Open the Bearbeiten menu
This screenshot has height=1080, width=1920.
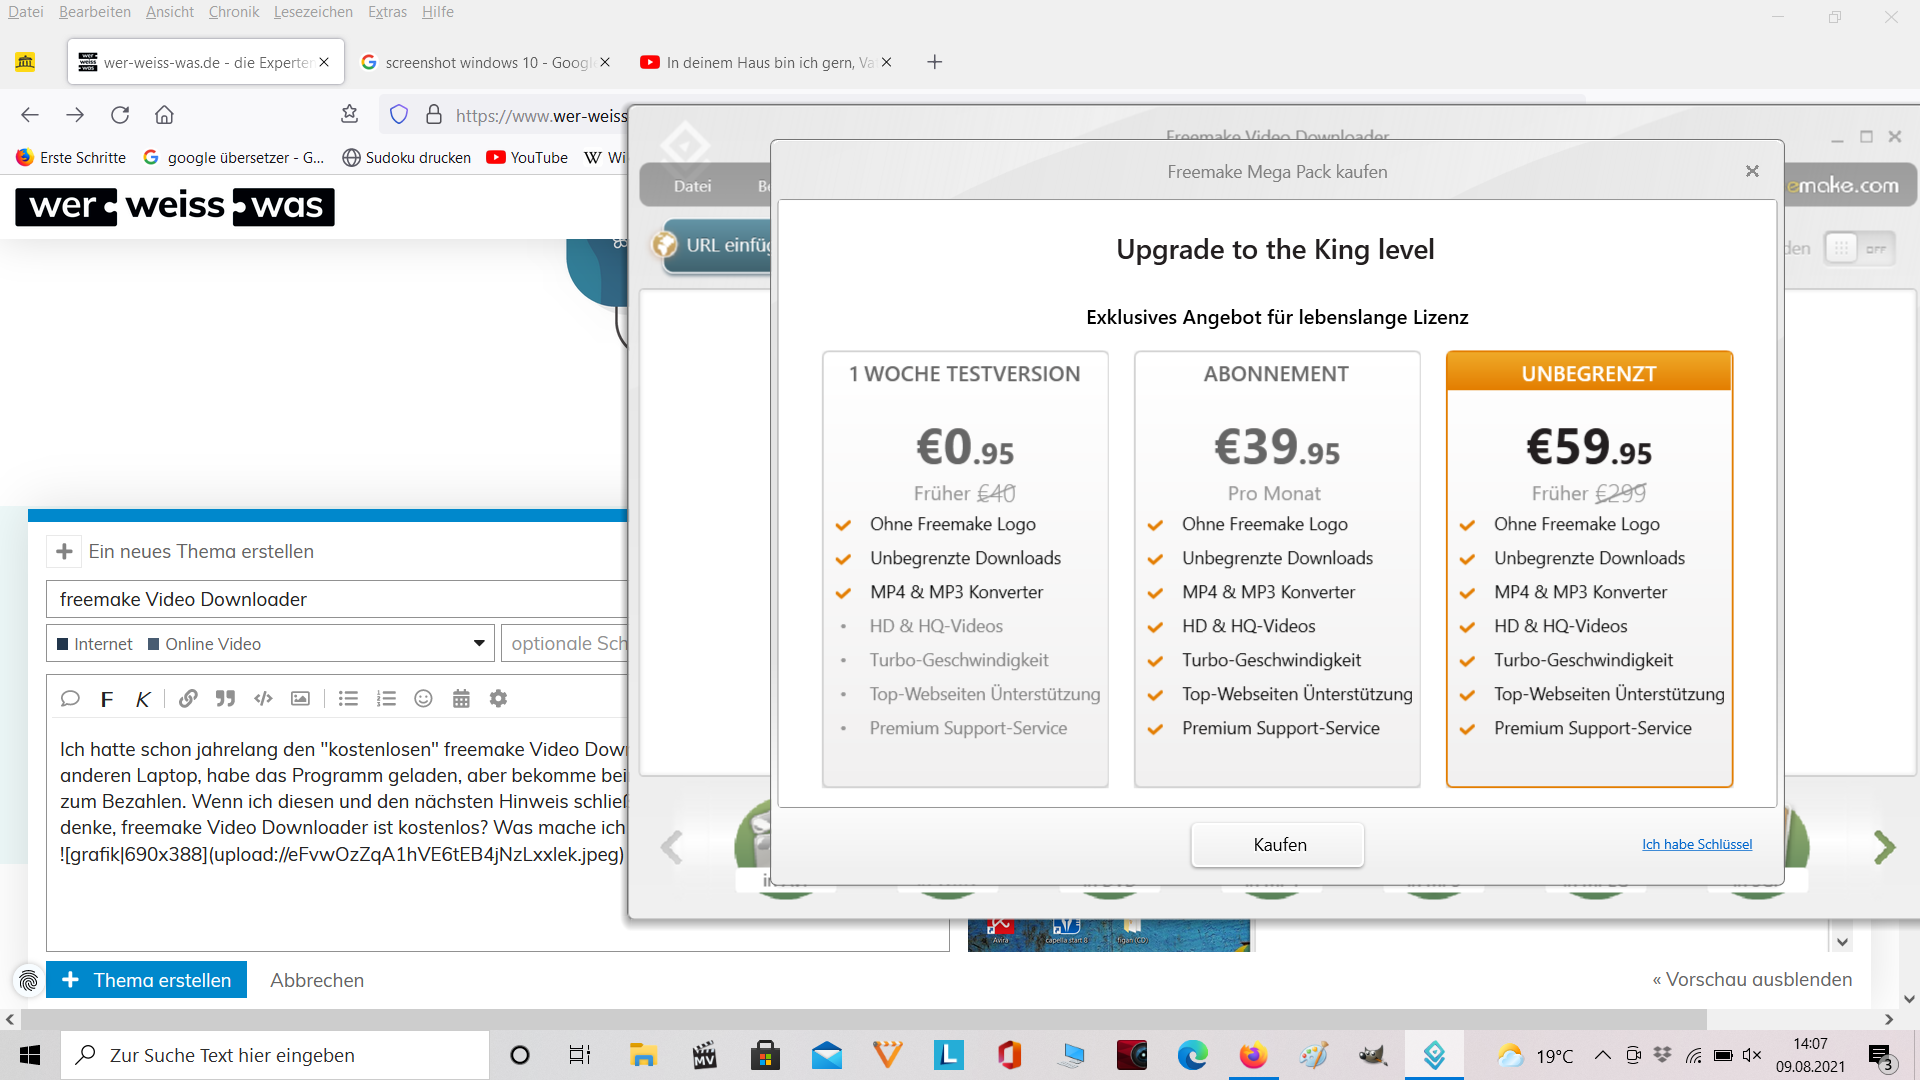(x=94, y=12)
